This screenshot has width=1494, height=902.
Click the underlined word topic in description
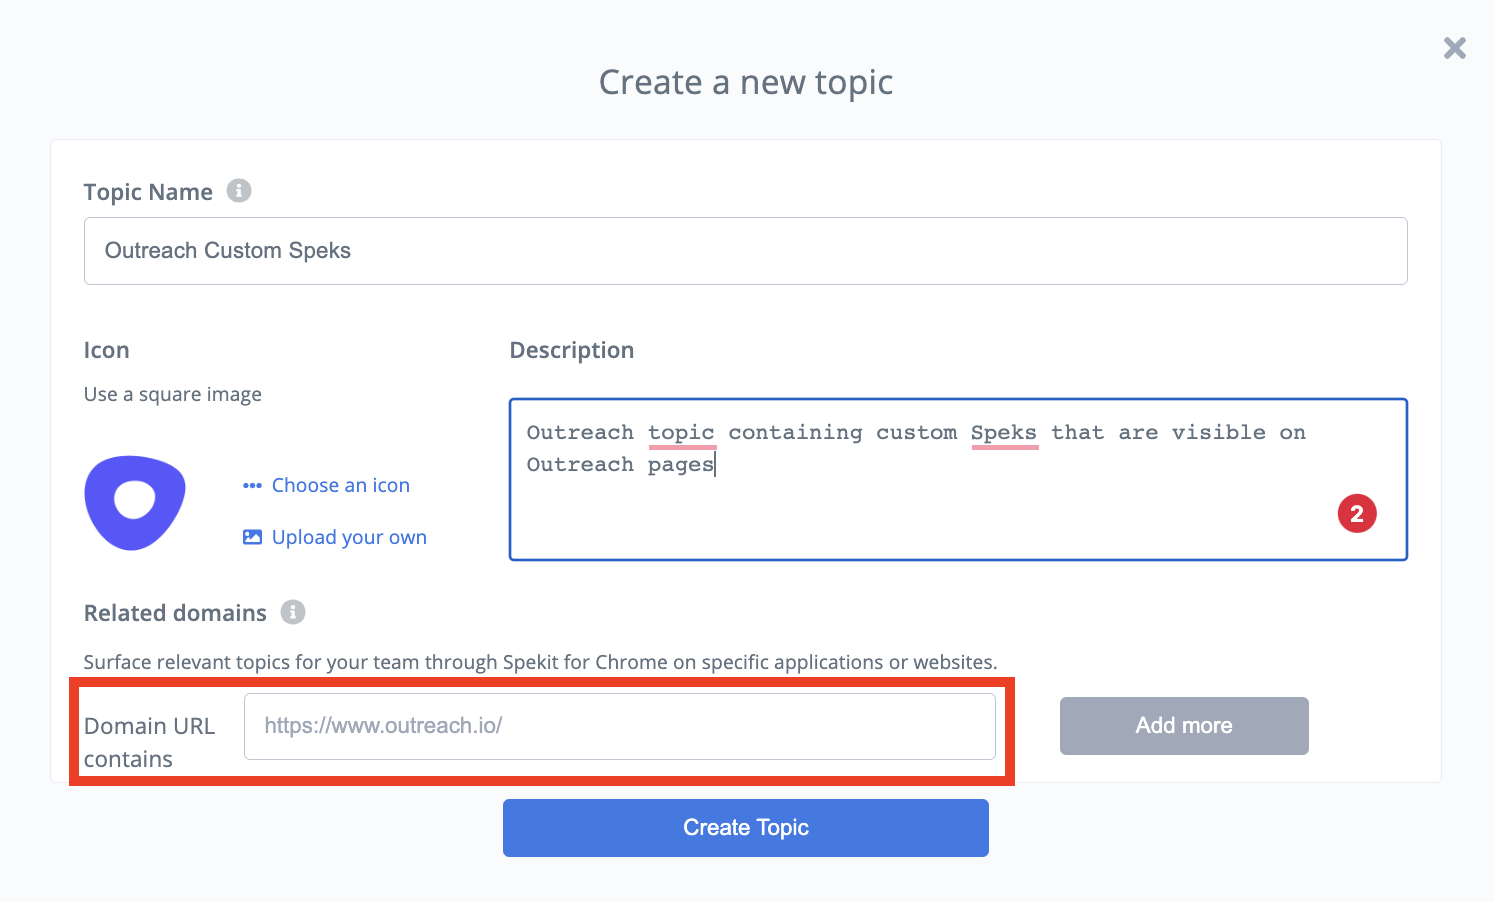pos(681,433)
